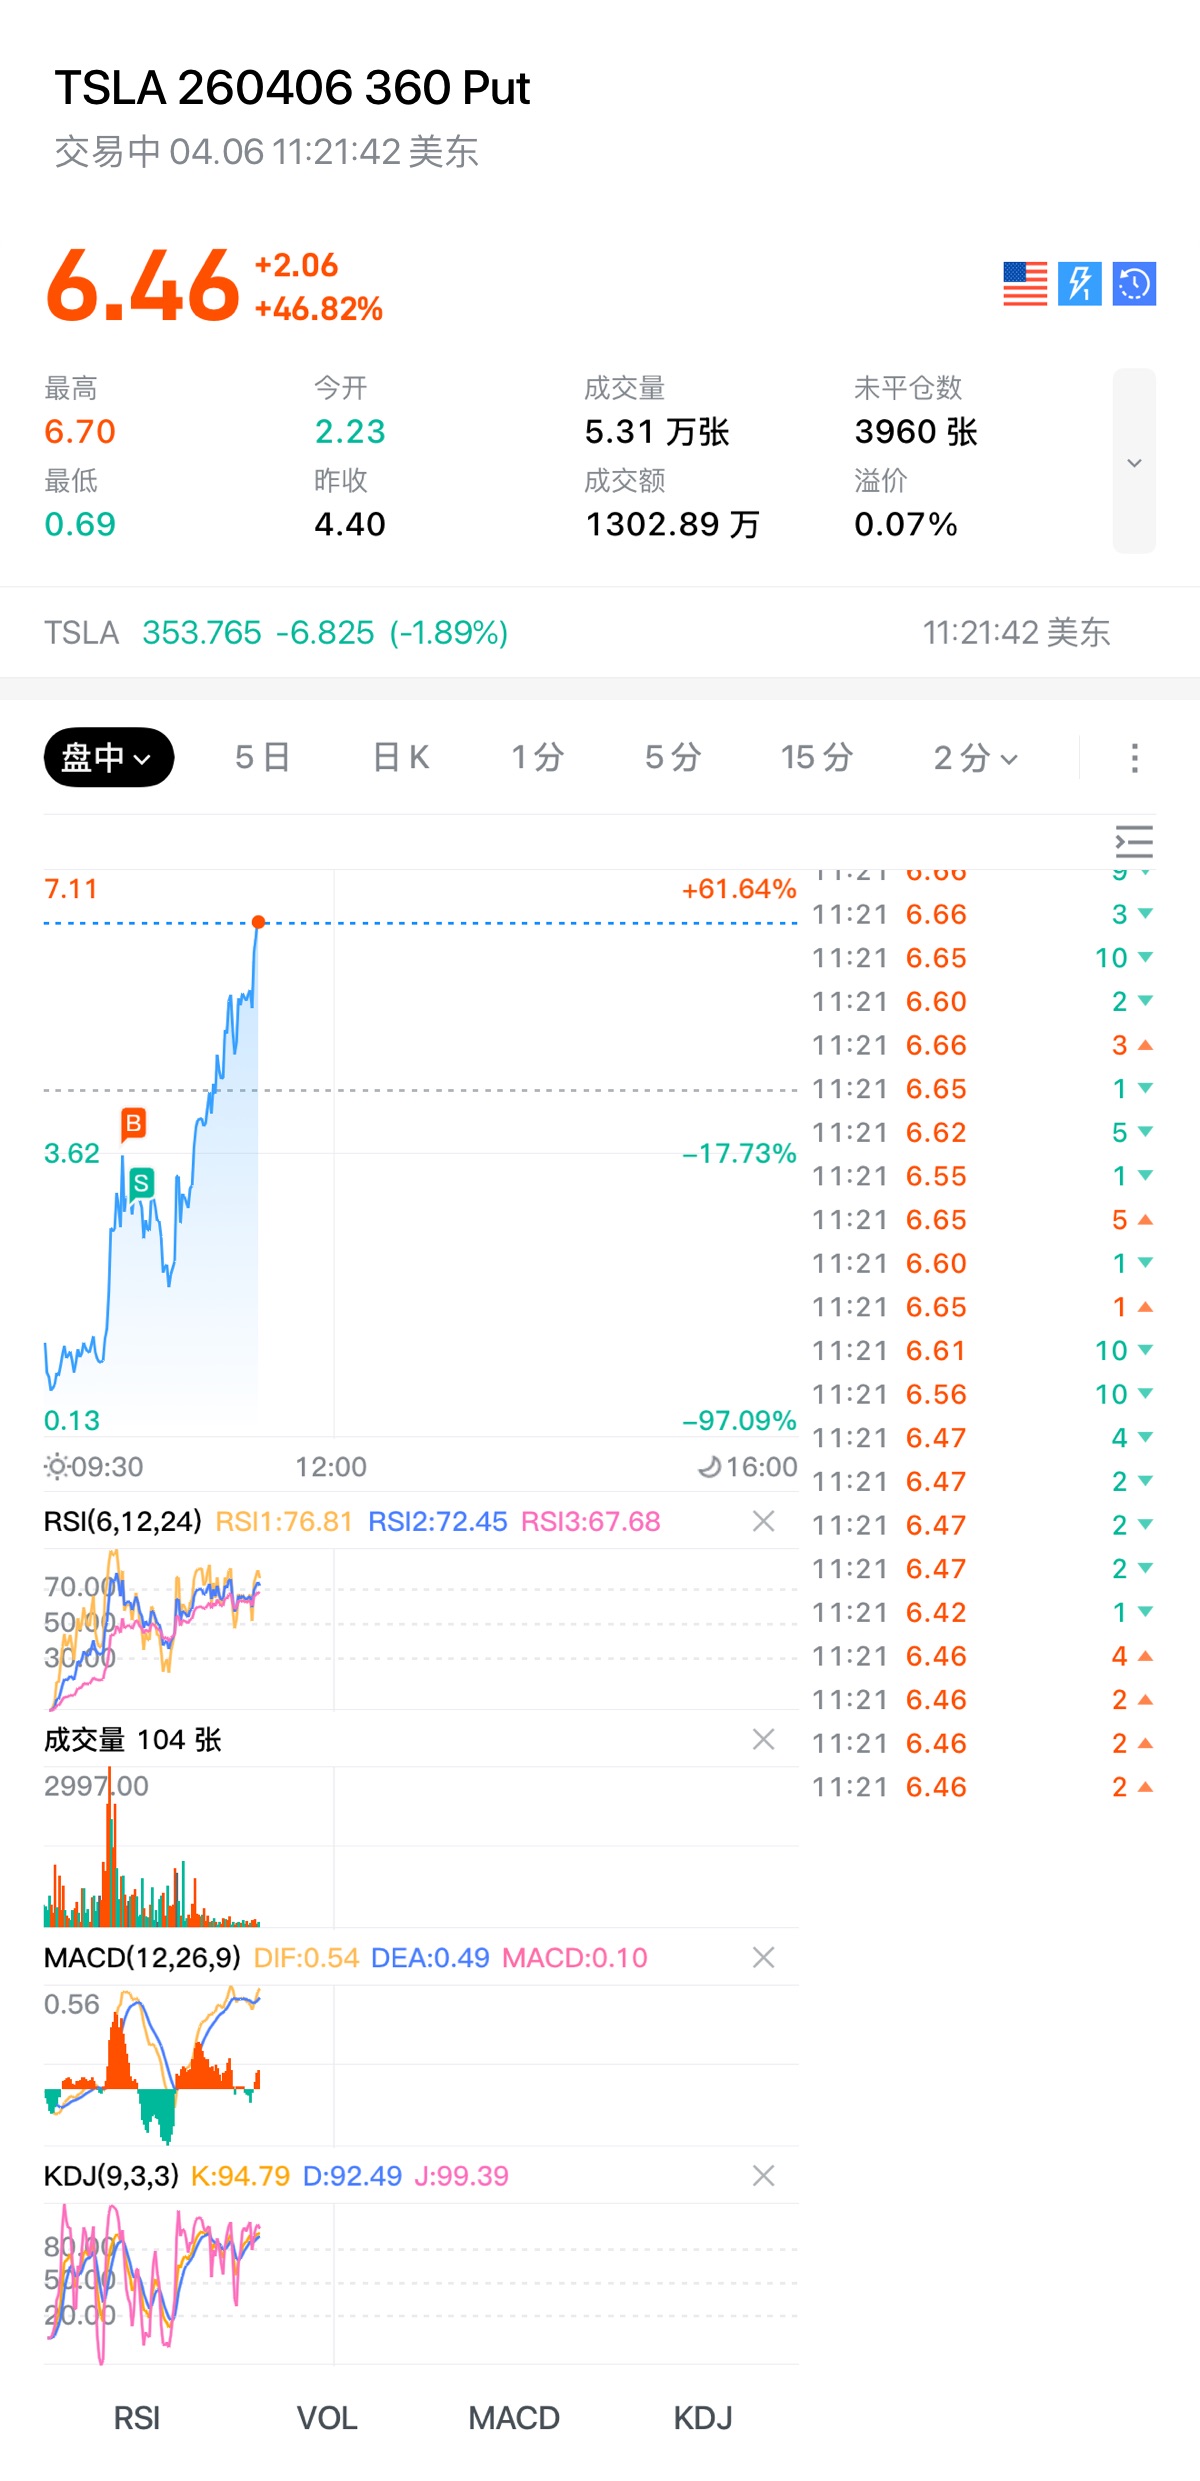
Task: Select the MACD indicator at bottom
Action: (514, 2418)
